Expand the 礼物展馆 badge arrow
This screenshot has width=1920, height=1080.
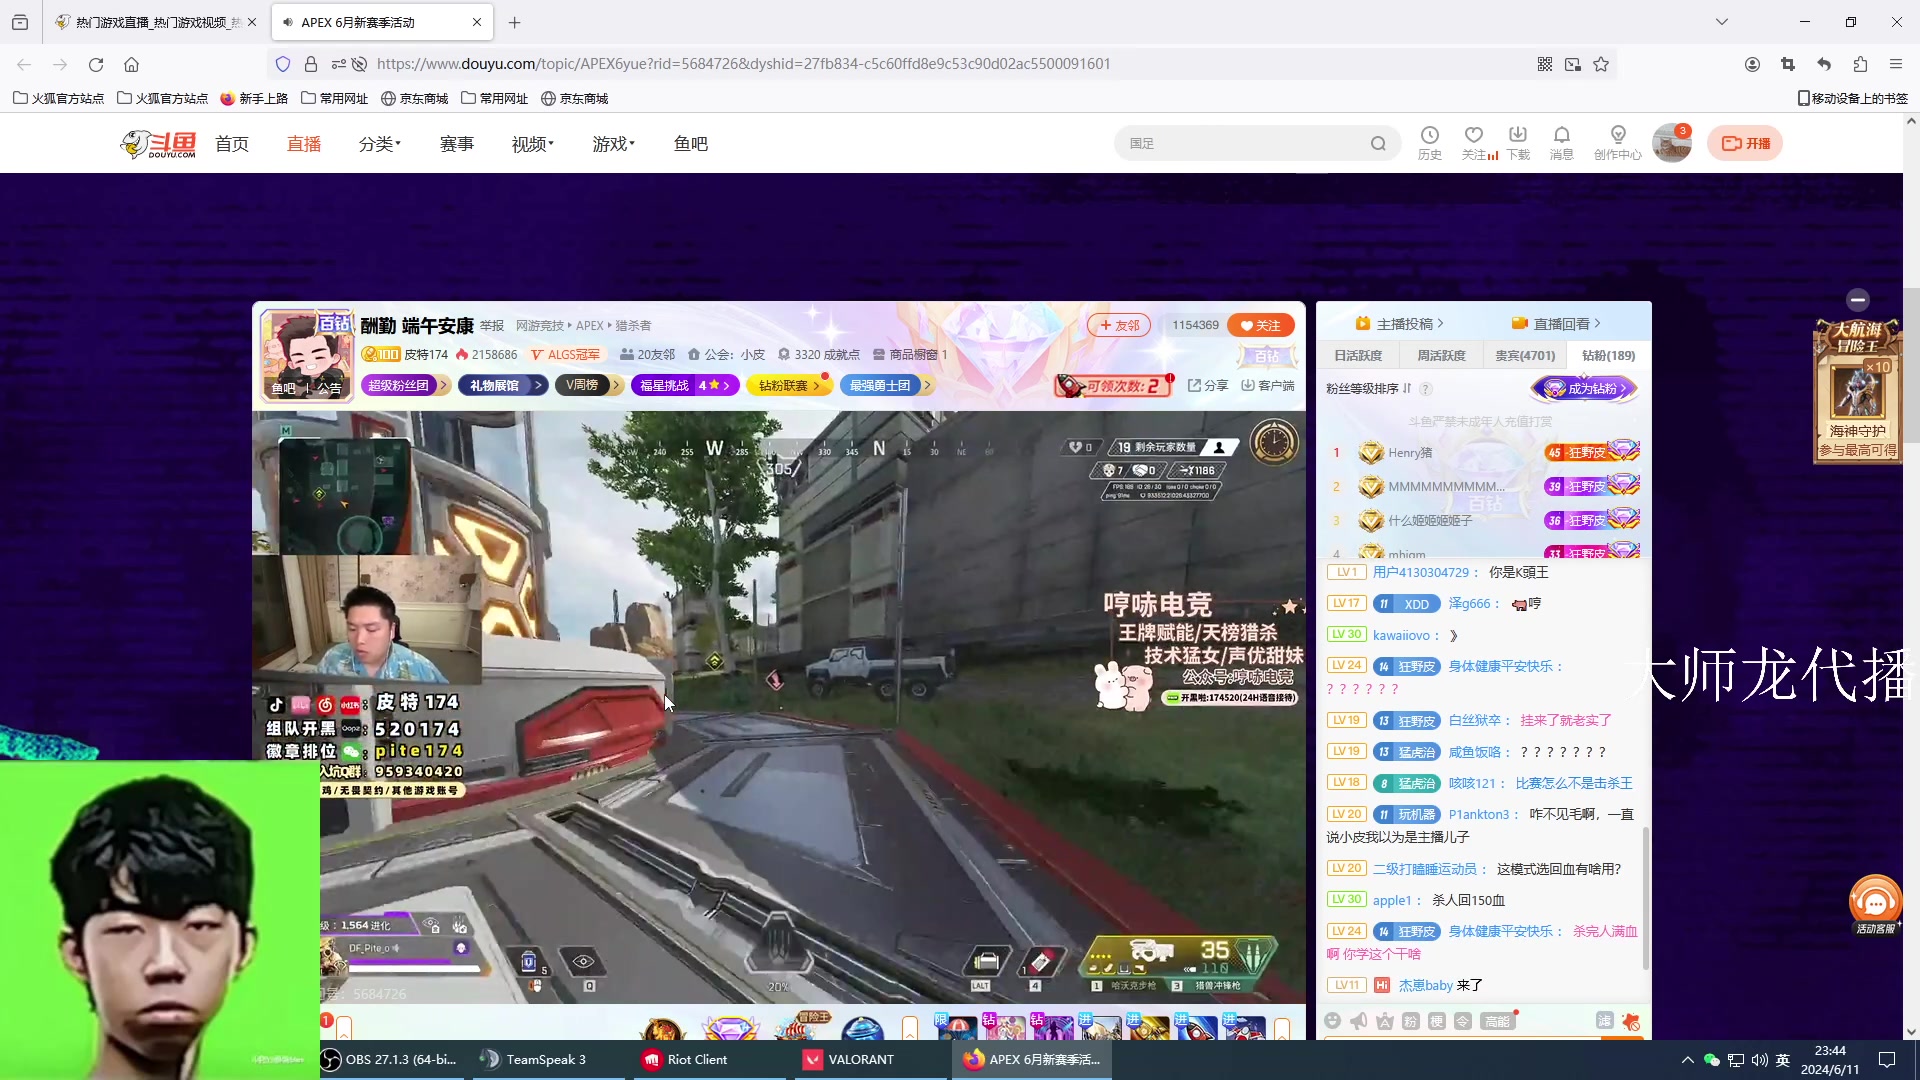click(538, 385)
